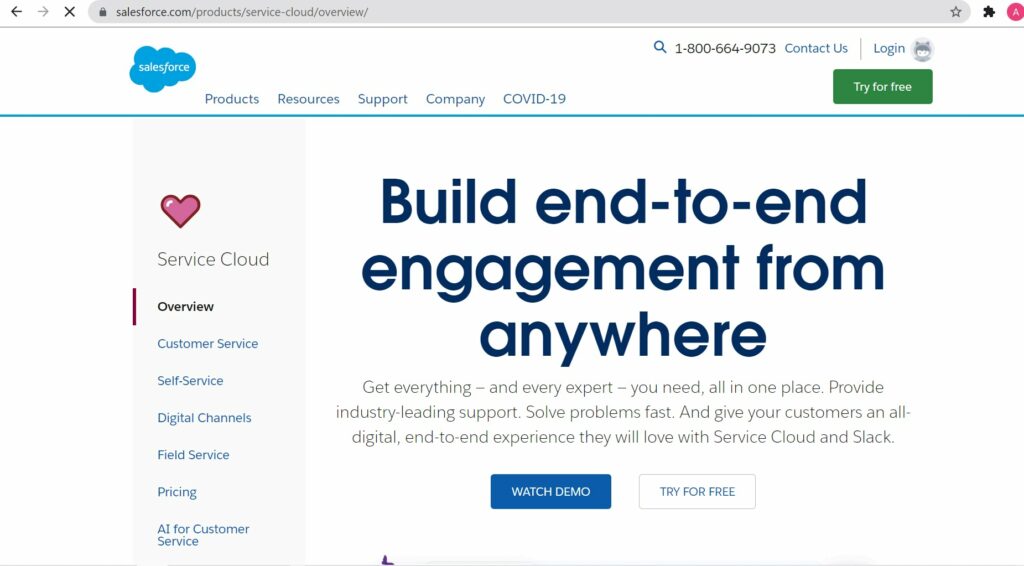1024x566 pixels.
Task: Click the Service Cloud sidebar heading
Action: tap(213, 259)
